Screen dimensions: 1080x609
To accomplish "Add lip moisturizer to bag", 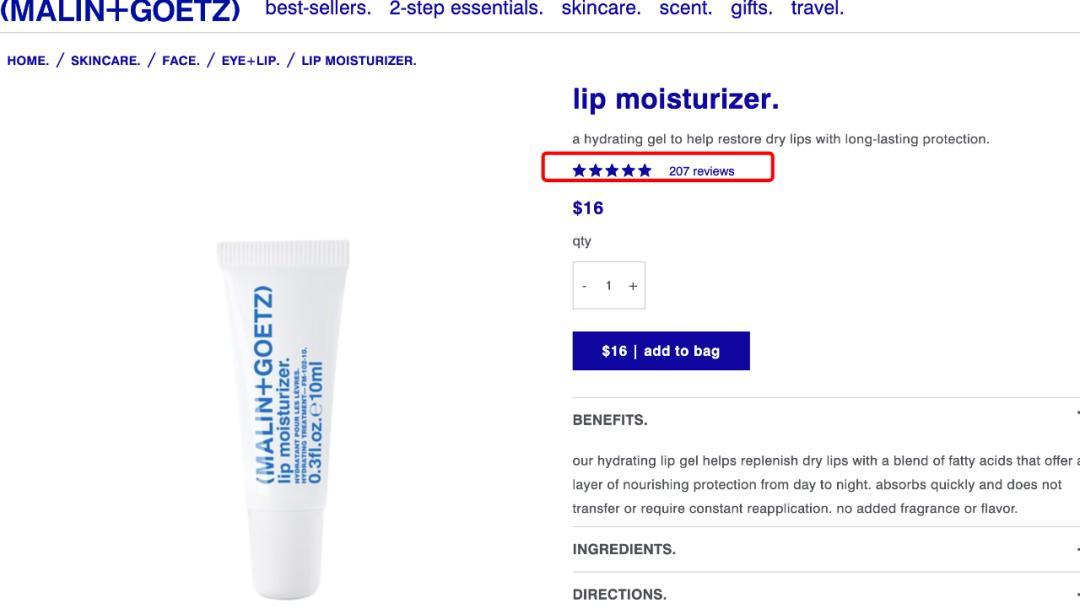I will (661, 351).
